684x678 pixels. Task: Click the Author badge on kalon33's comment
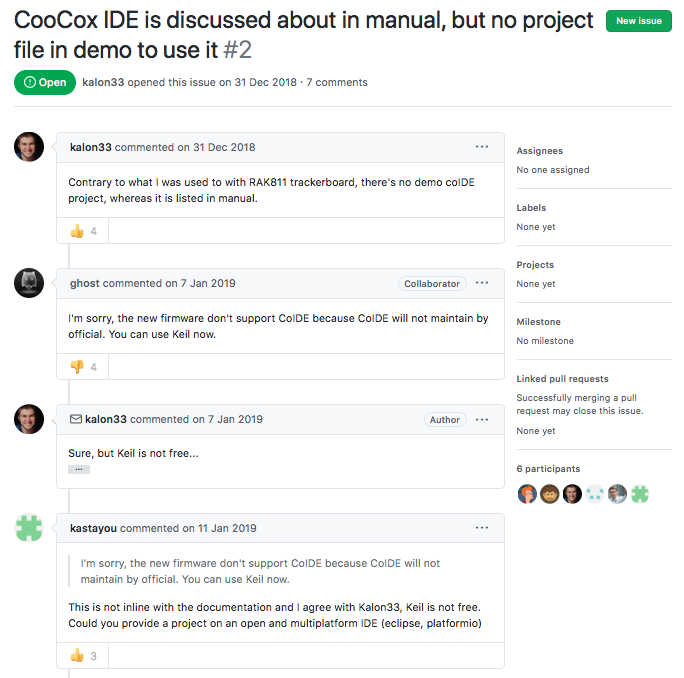pos(444,420)
